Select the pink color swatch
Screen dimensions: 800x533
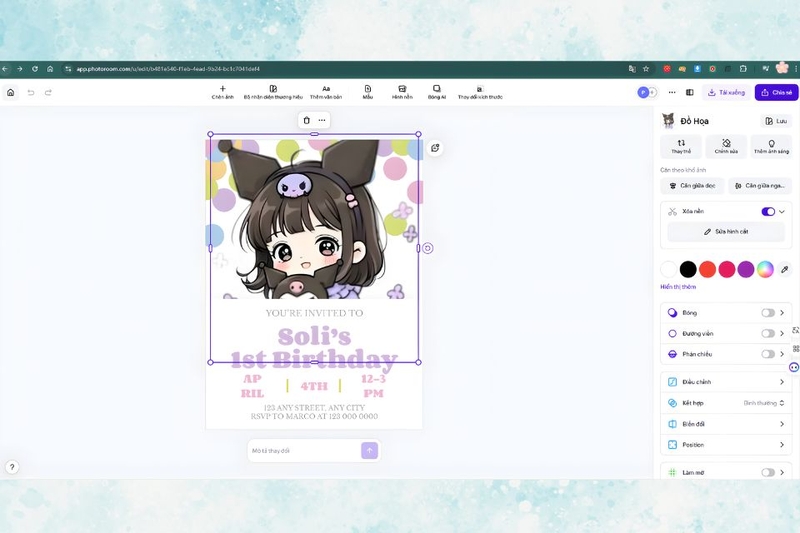[x=727, y=269]
